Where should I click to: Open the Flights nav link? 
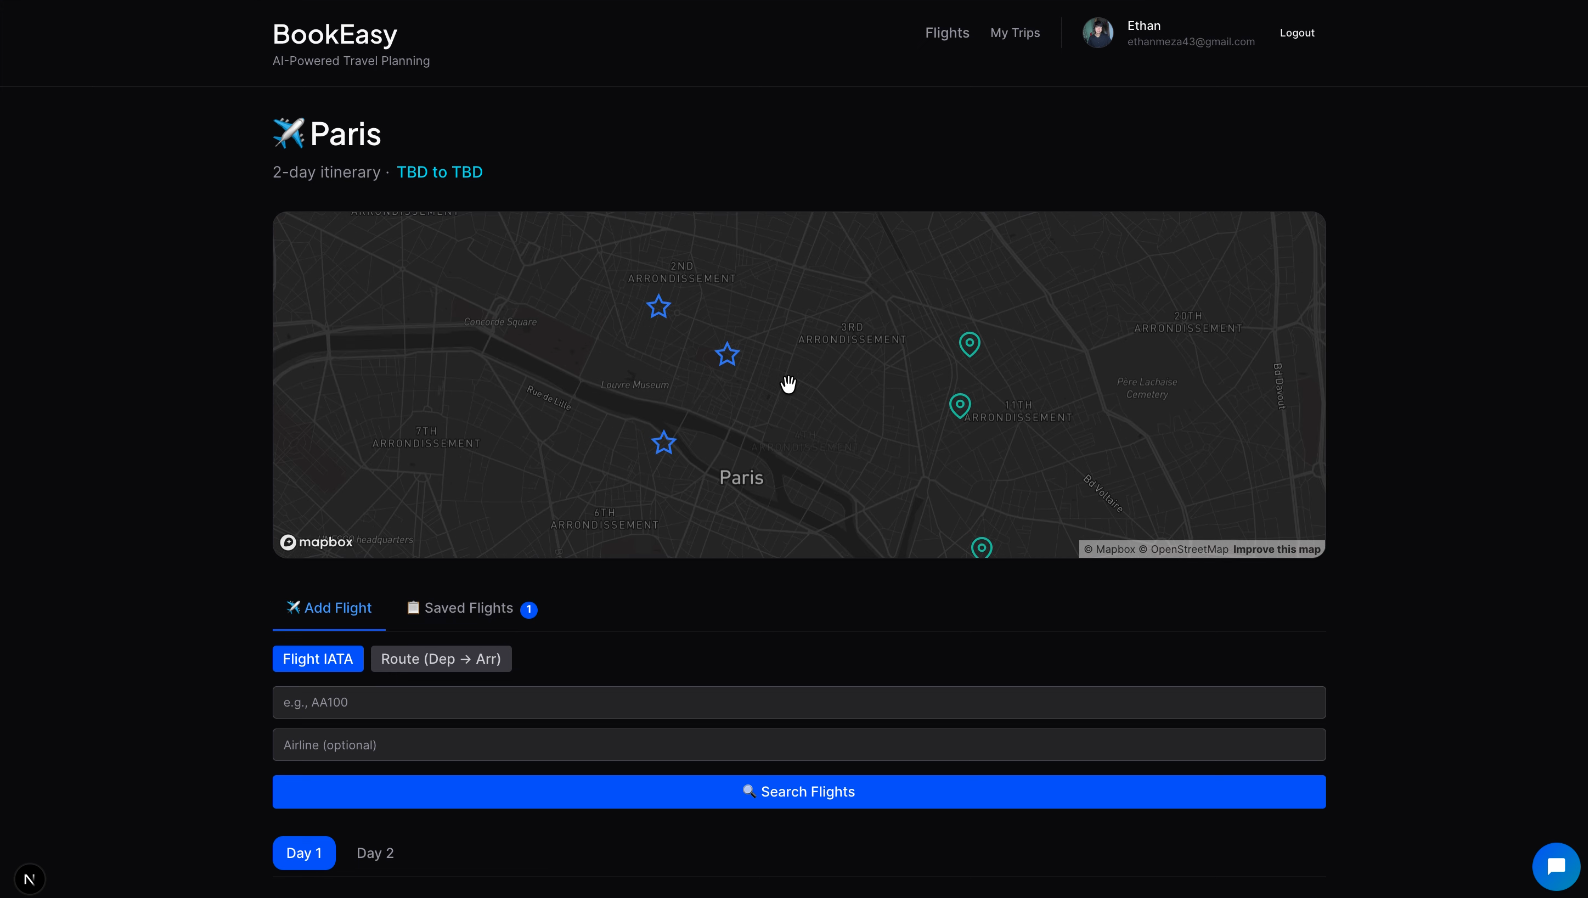pyautogui.click(x=947, y=33)
